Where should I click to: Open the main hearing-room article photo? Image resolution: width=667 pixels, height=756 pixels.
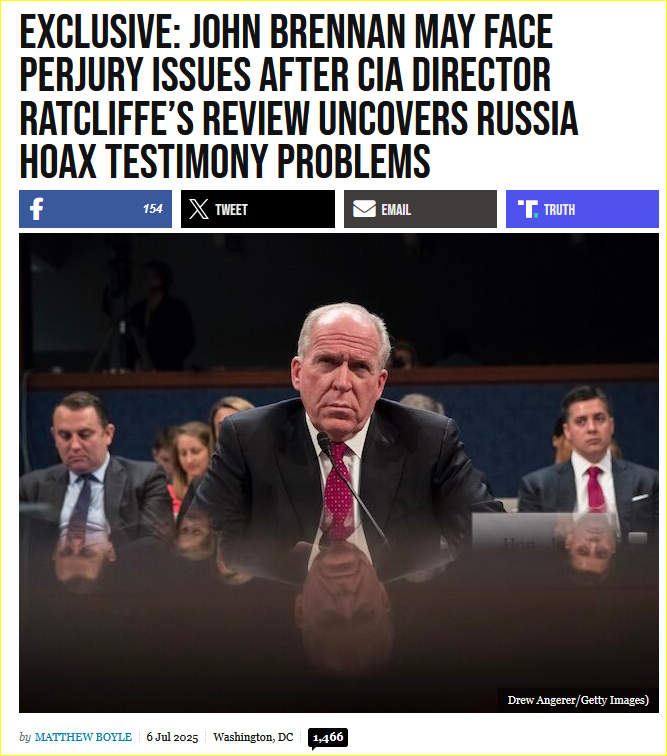click(x=339, y=472)
